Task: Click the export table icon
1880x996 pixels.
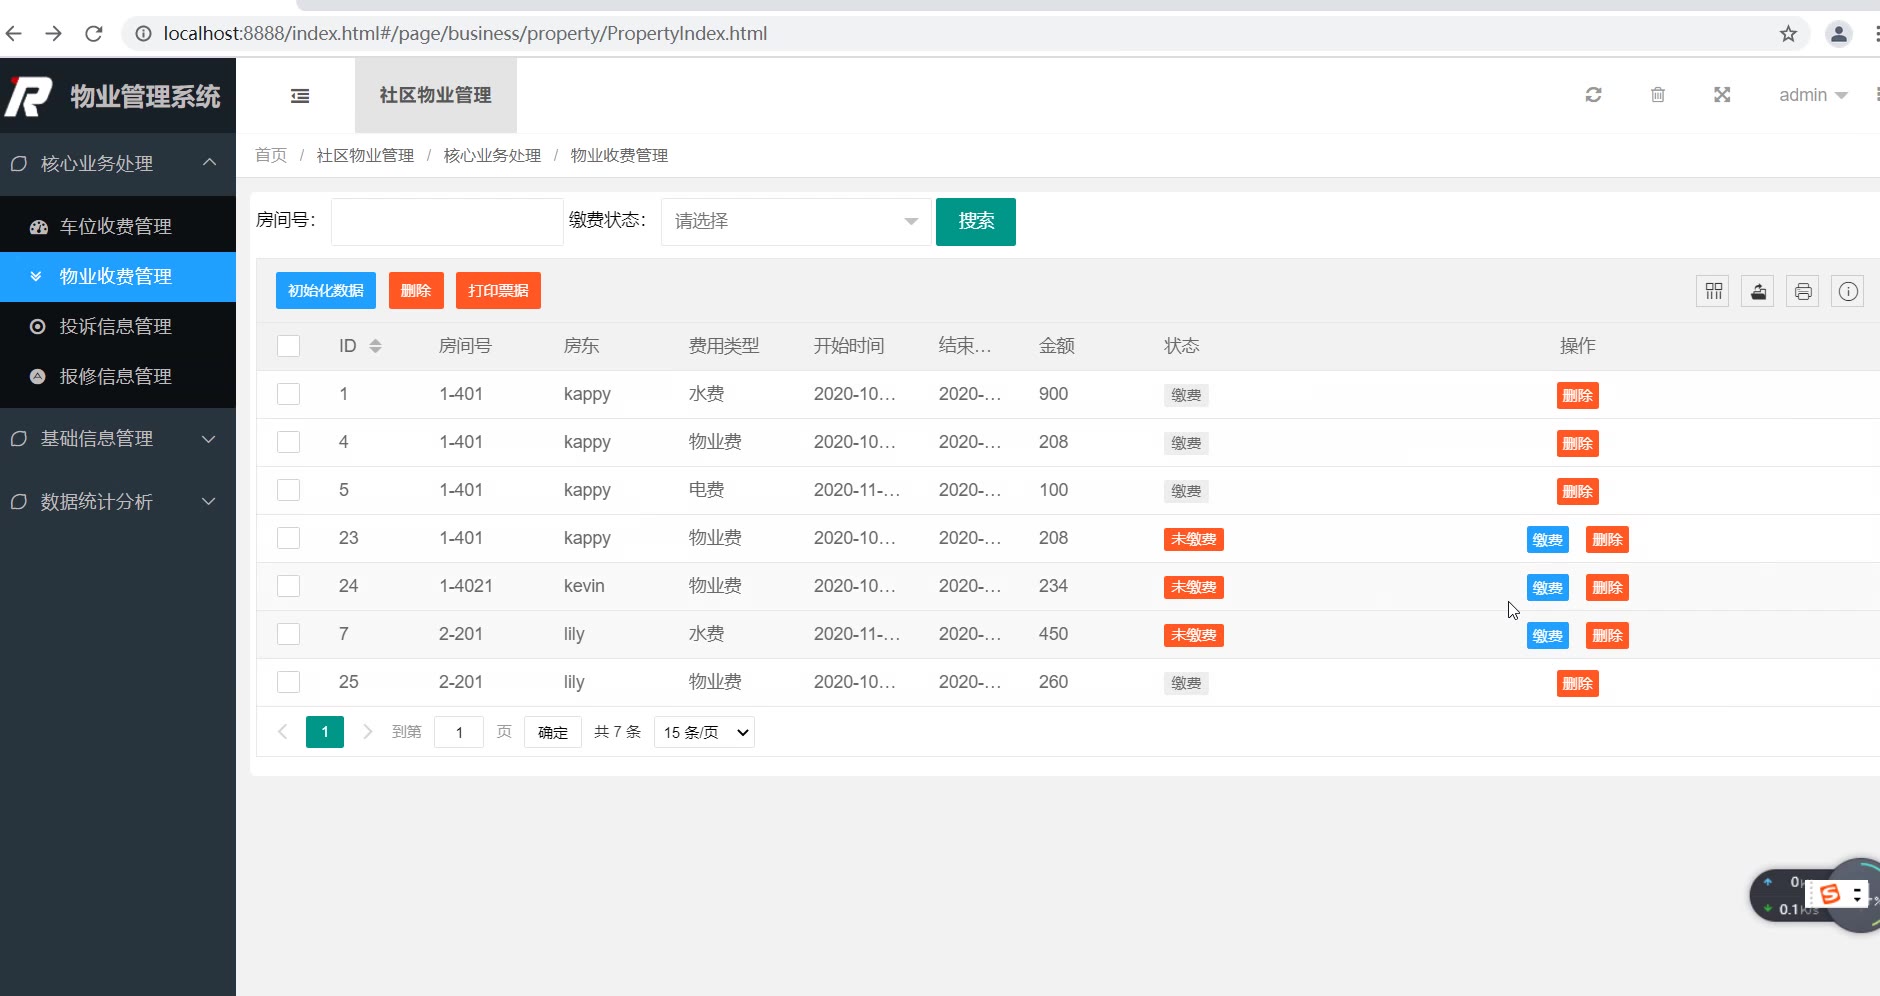Action: [1758, 291]
